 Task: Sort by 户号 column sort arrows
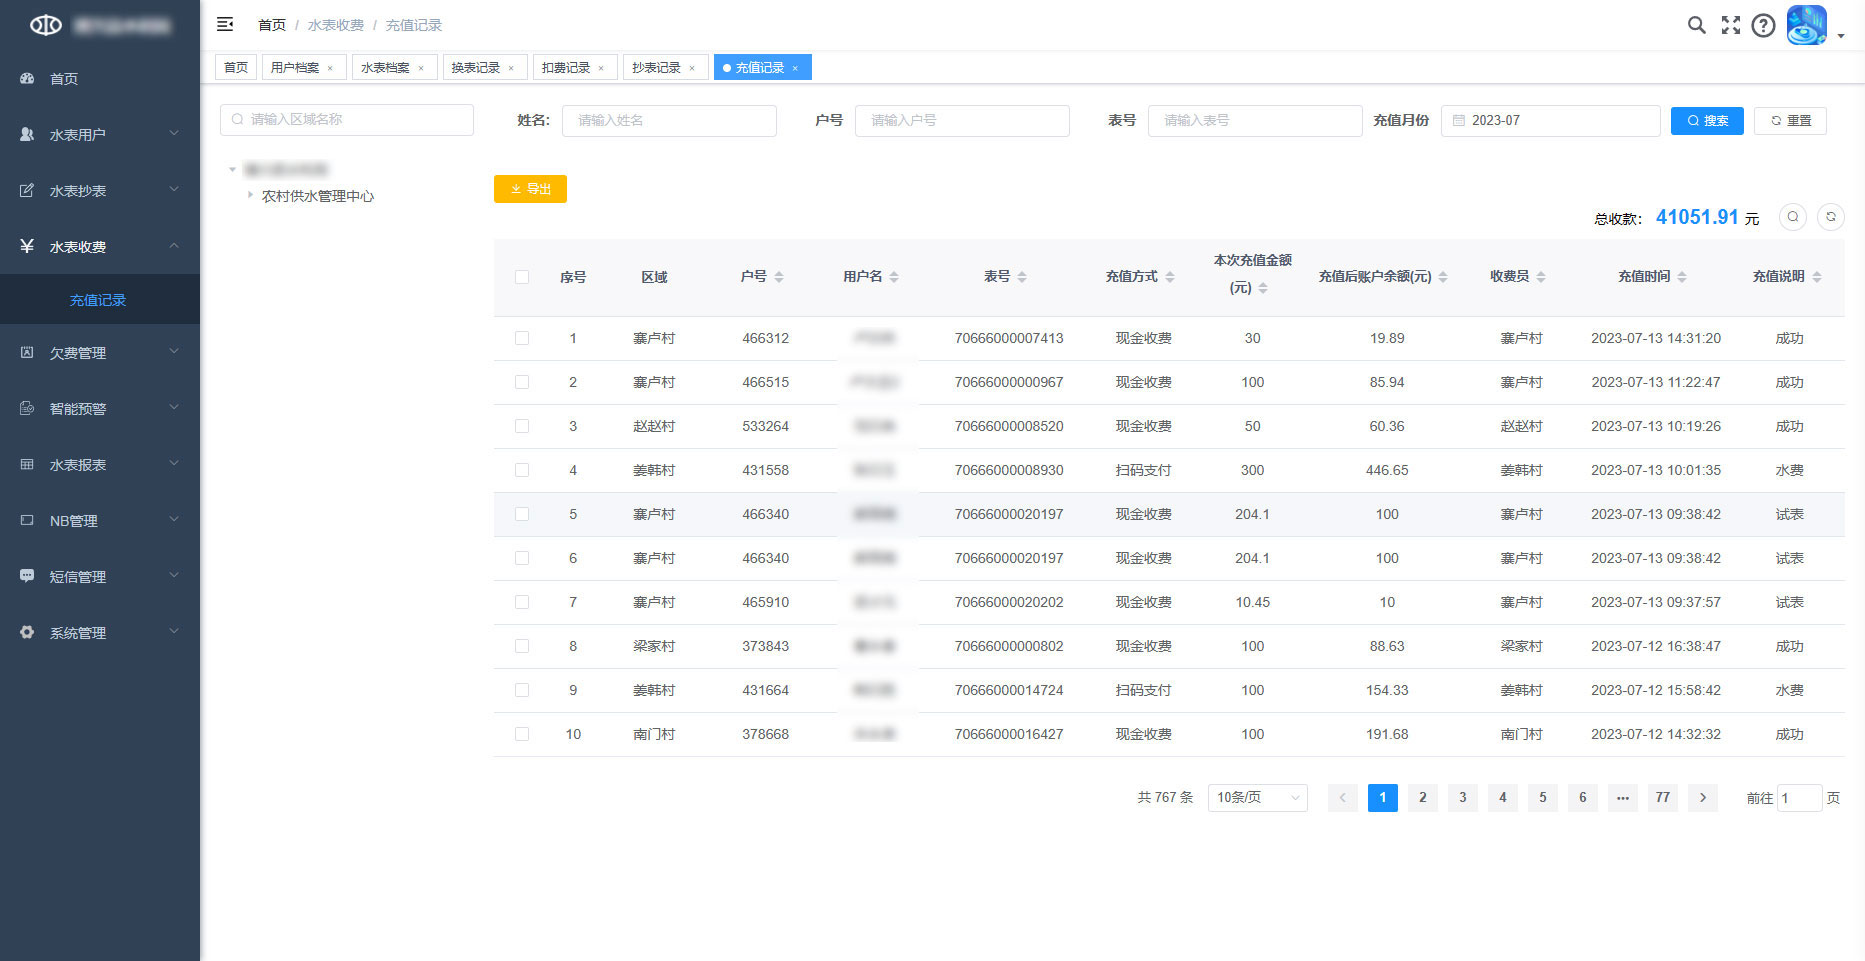pyautogui.click(x=779, y=277)
